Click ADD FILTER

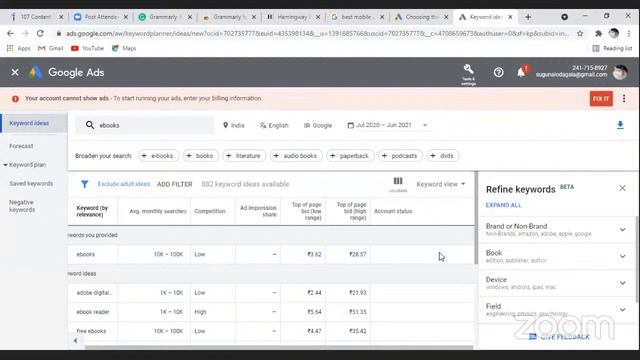(x=175, y=184)
